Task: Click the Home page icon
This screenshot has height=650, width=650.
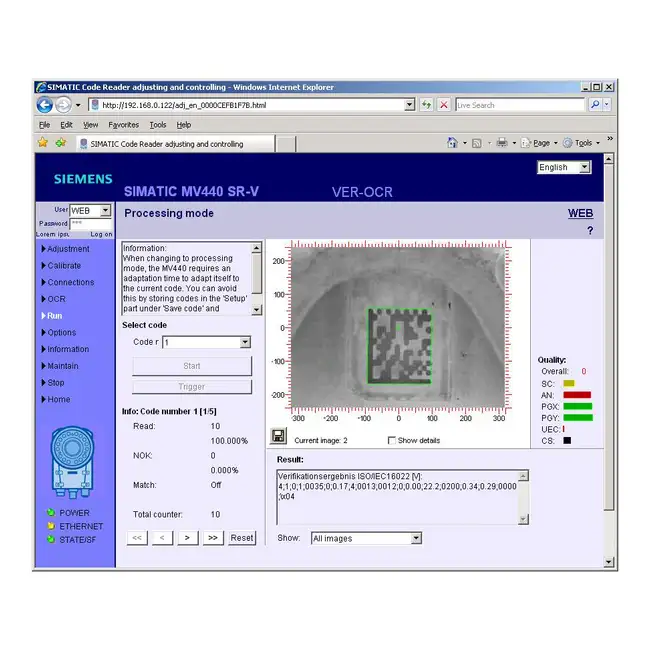Action: click(x=452, y=143)
